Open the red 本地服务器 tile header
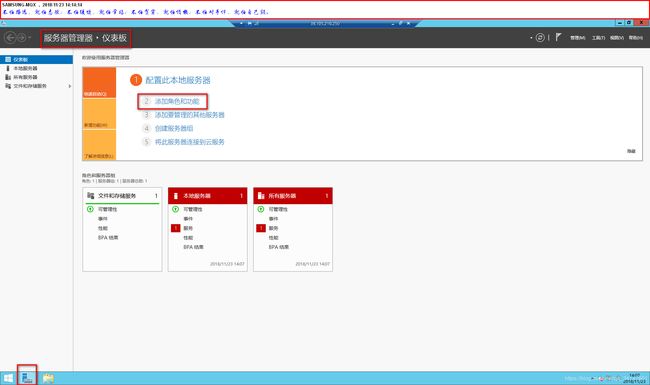 (208, 196)
